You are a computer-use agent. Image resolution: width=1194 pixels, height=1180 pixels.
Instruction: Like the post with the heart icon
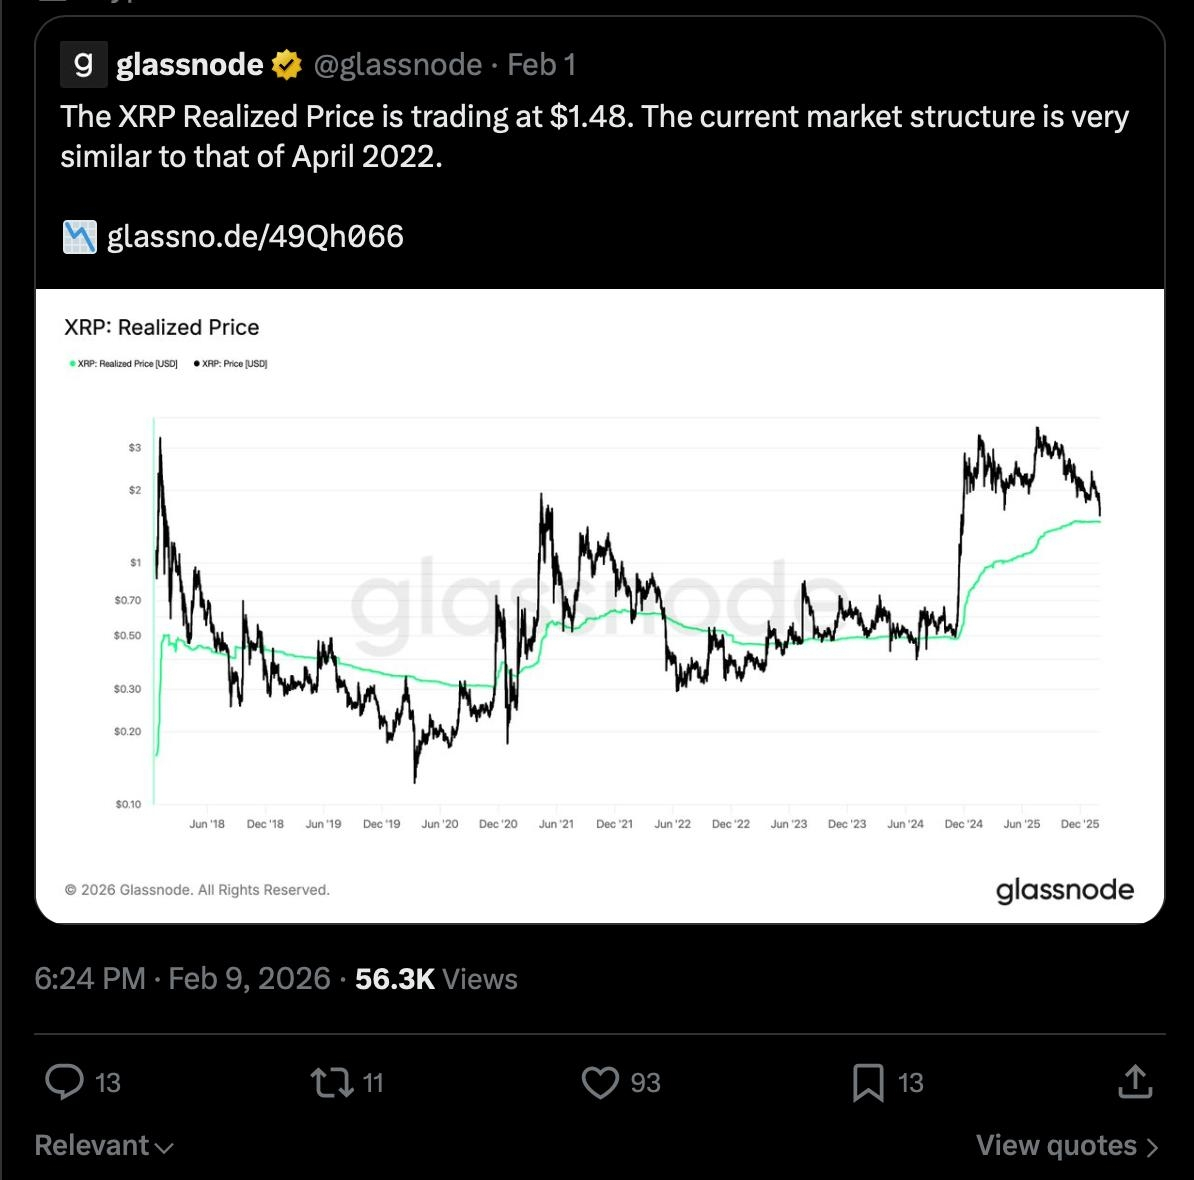(600, 1082)
